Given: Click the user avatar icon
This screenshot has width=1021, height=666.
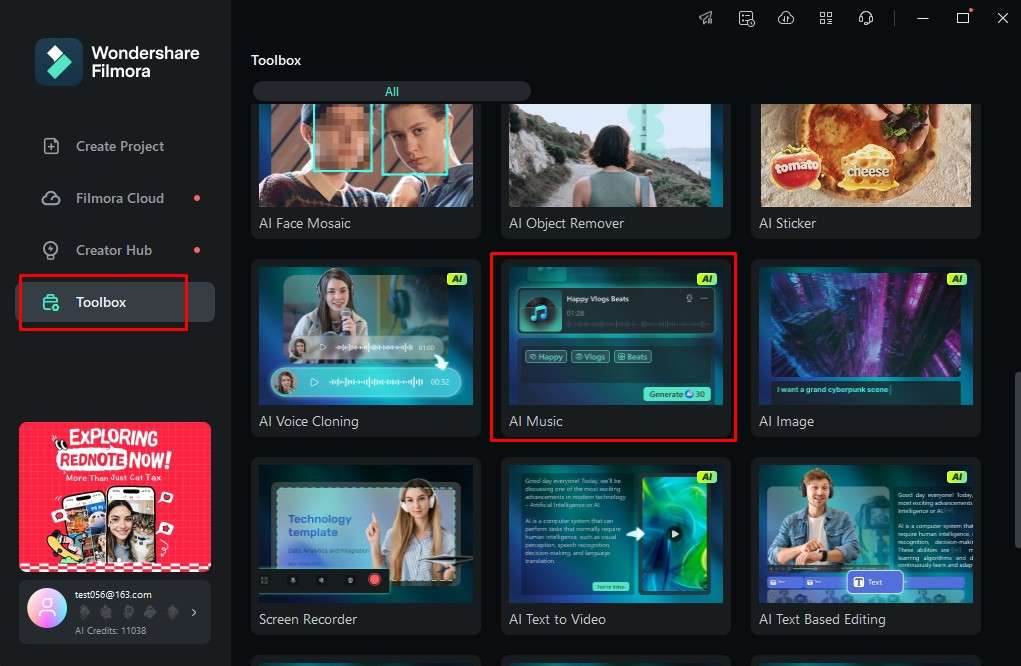Looking at the screenshot, I should [x=47, y=607].
